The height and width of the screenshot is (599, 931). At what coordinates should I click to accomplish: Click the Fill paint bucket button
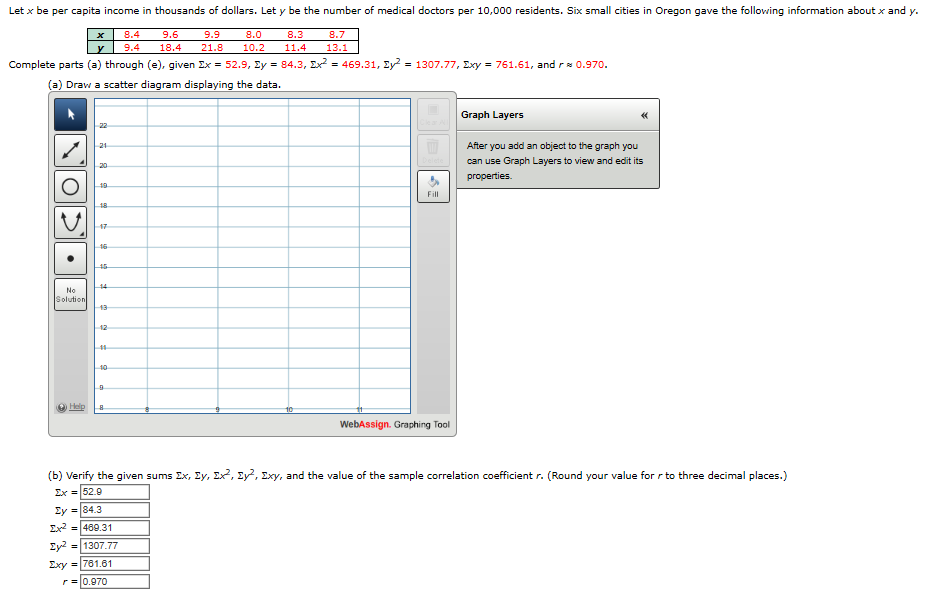pyautogui.click(x=433, y=186)
